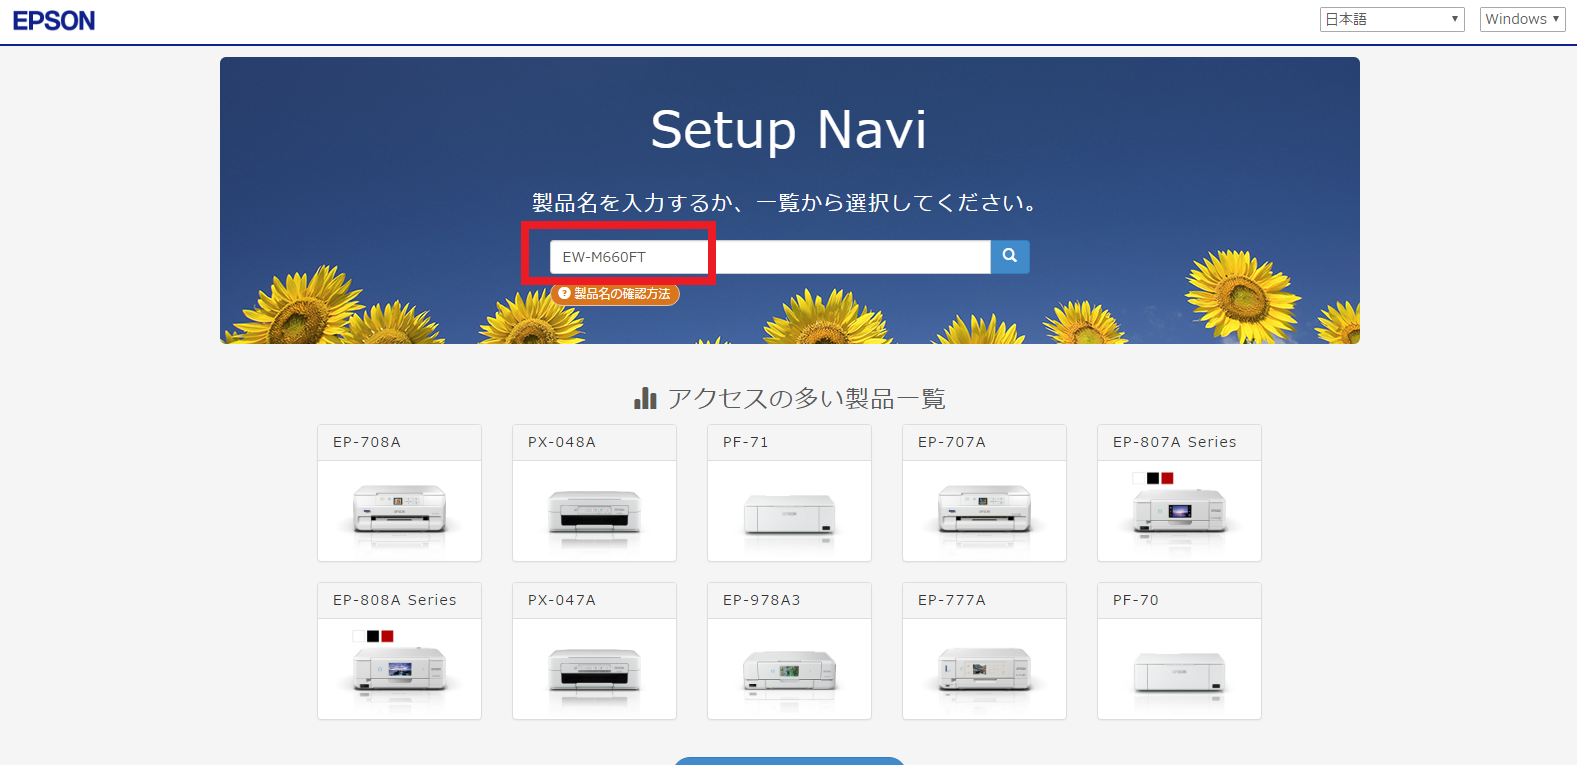
Task: Click the EP-978A3 title label
Action: [762, 600]
